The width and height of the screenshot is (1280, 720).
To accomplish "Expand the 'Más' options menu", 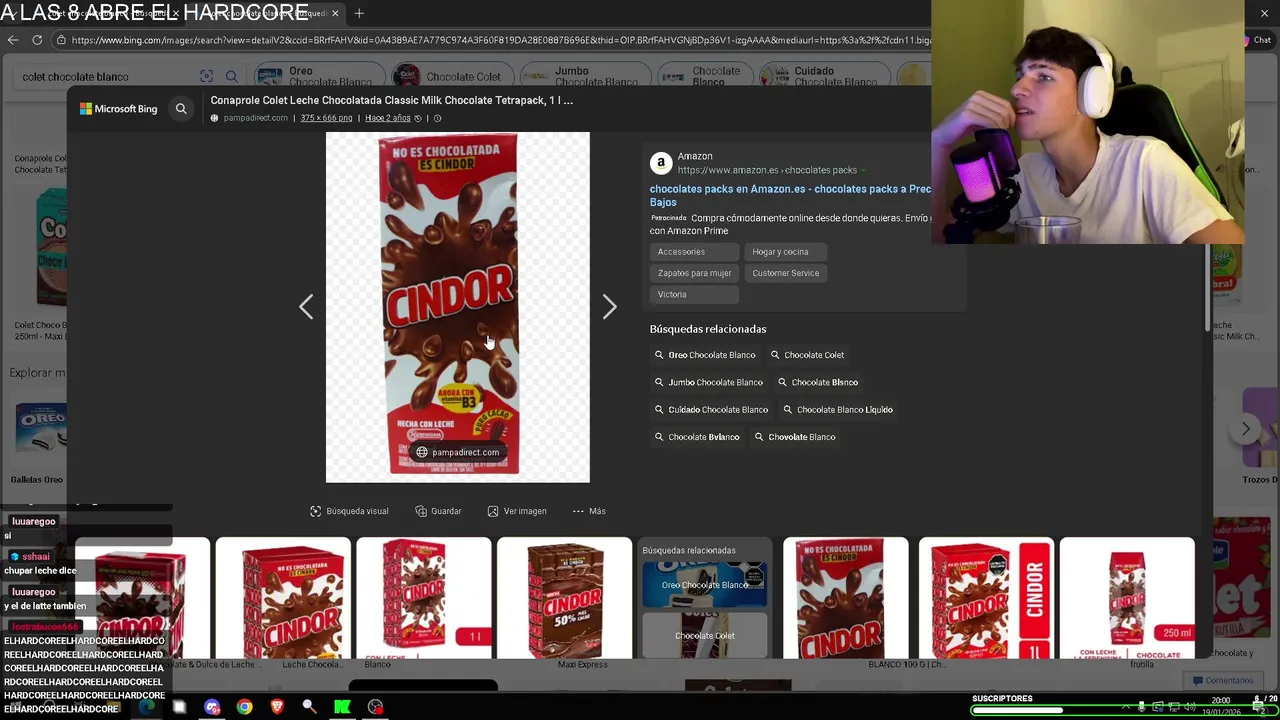I will coord(589,511).
